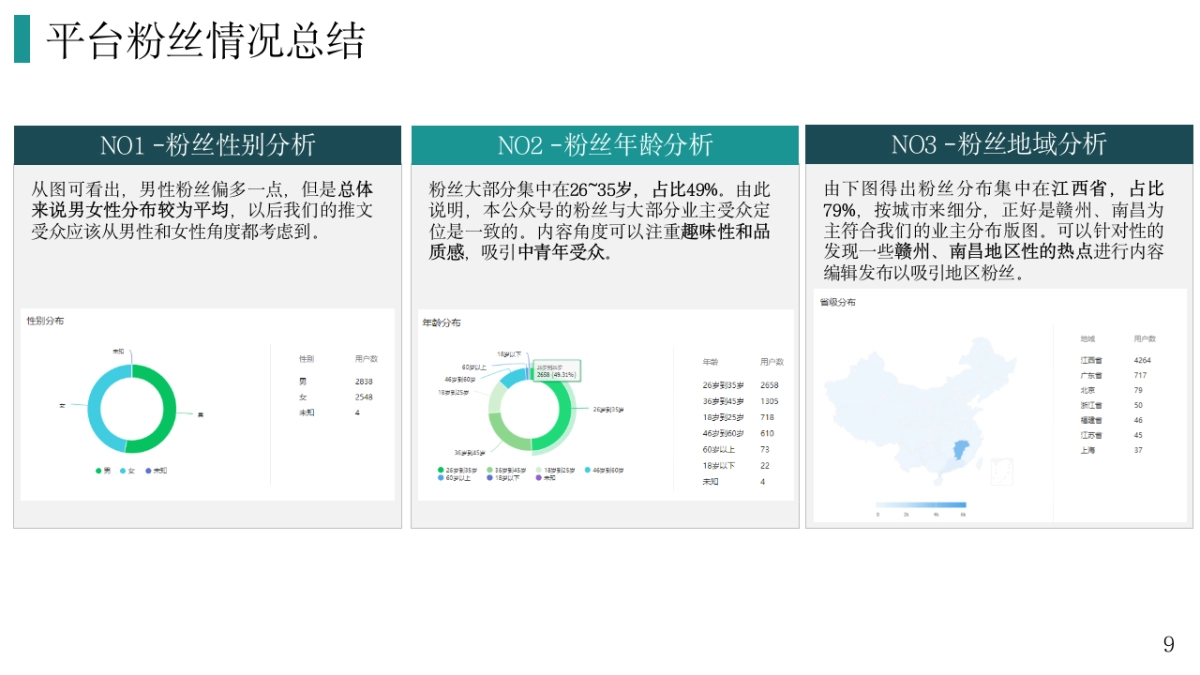Click the NO2 -粉丝年龄分析 header
The image size is (1200, 675).
coord(605,145)
